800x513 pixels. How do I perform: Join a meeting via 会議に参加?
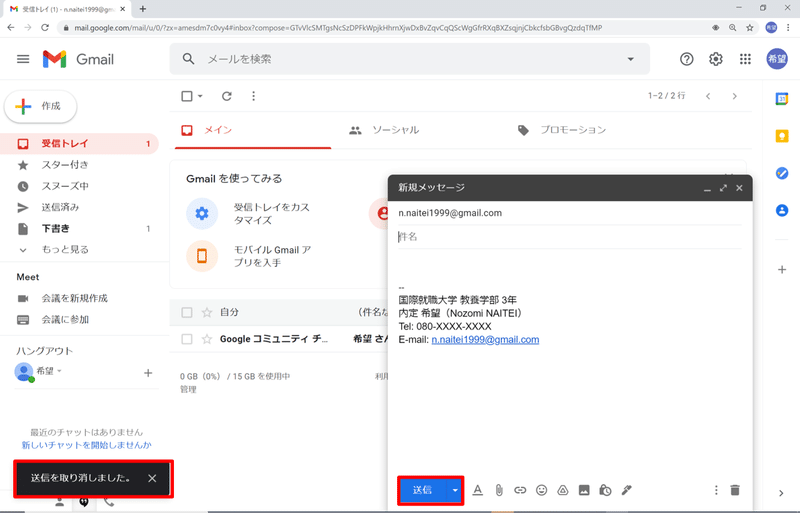(65, 320)
